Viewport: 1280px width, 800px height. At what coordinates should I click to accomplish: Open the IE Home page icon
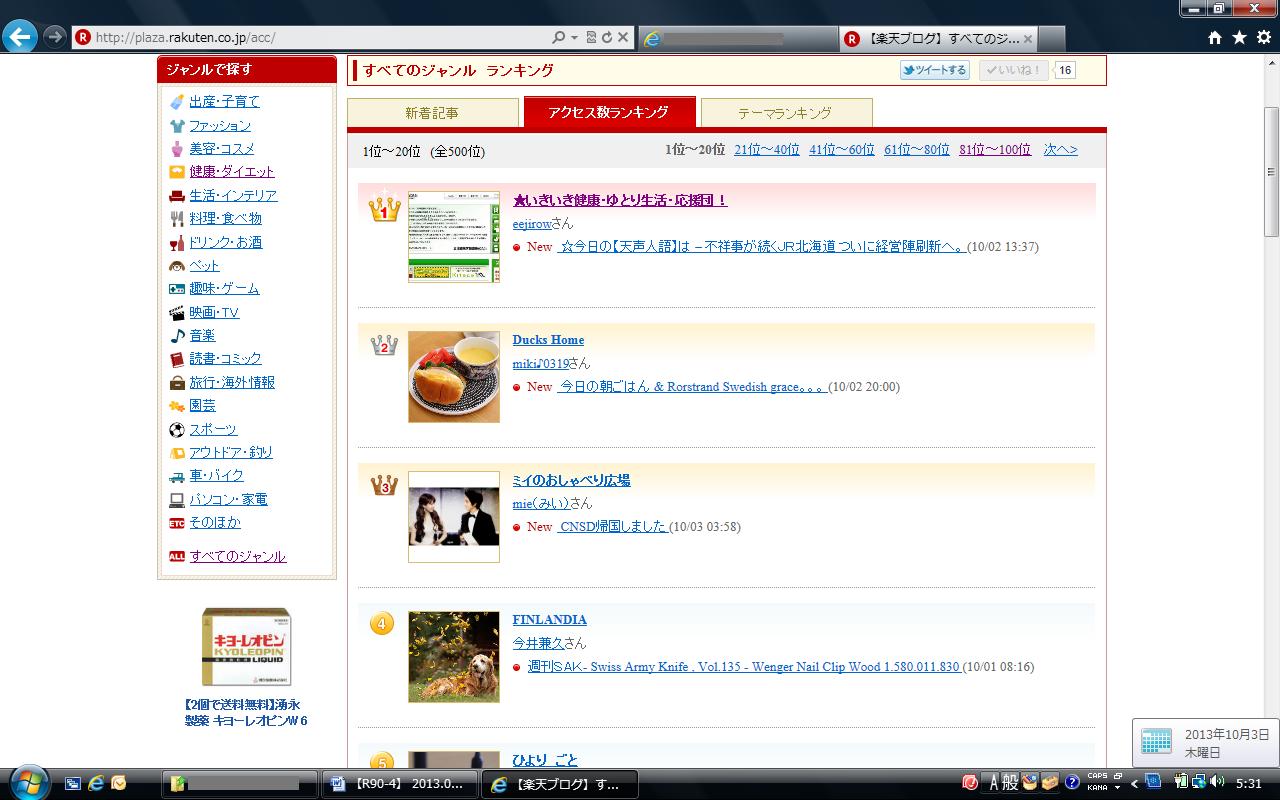pyautogui.click(x=1214, y=37)
